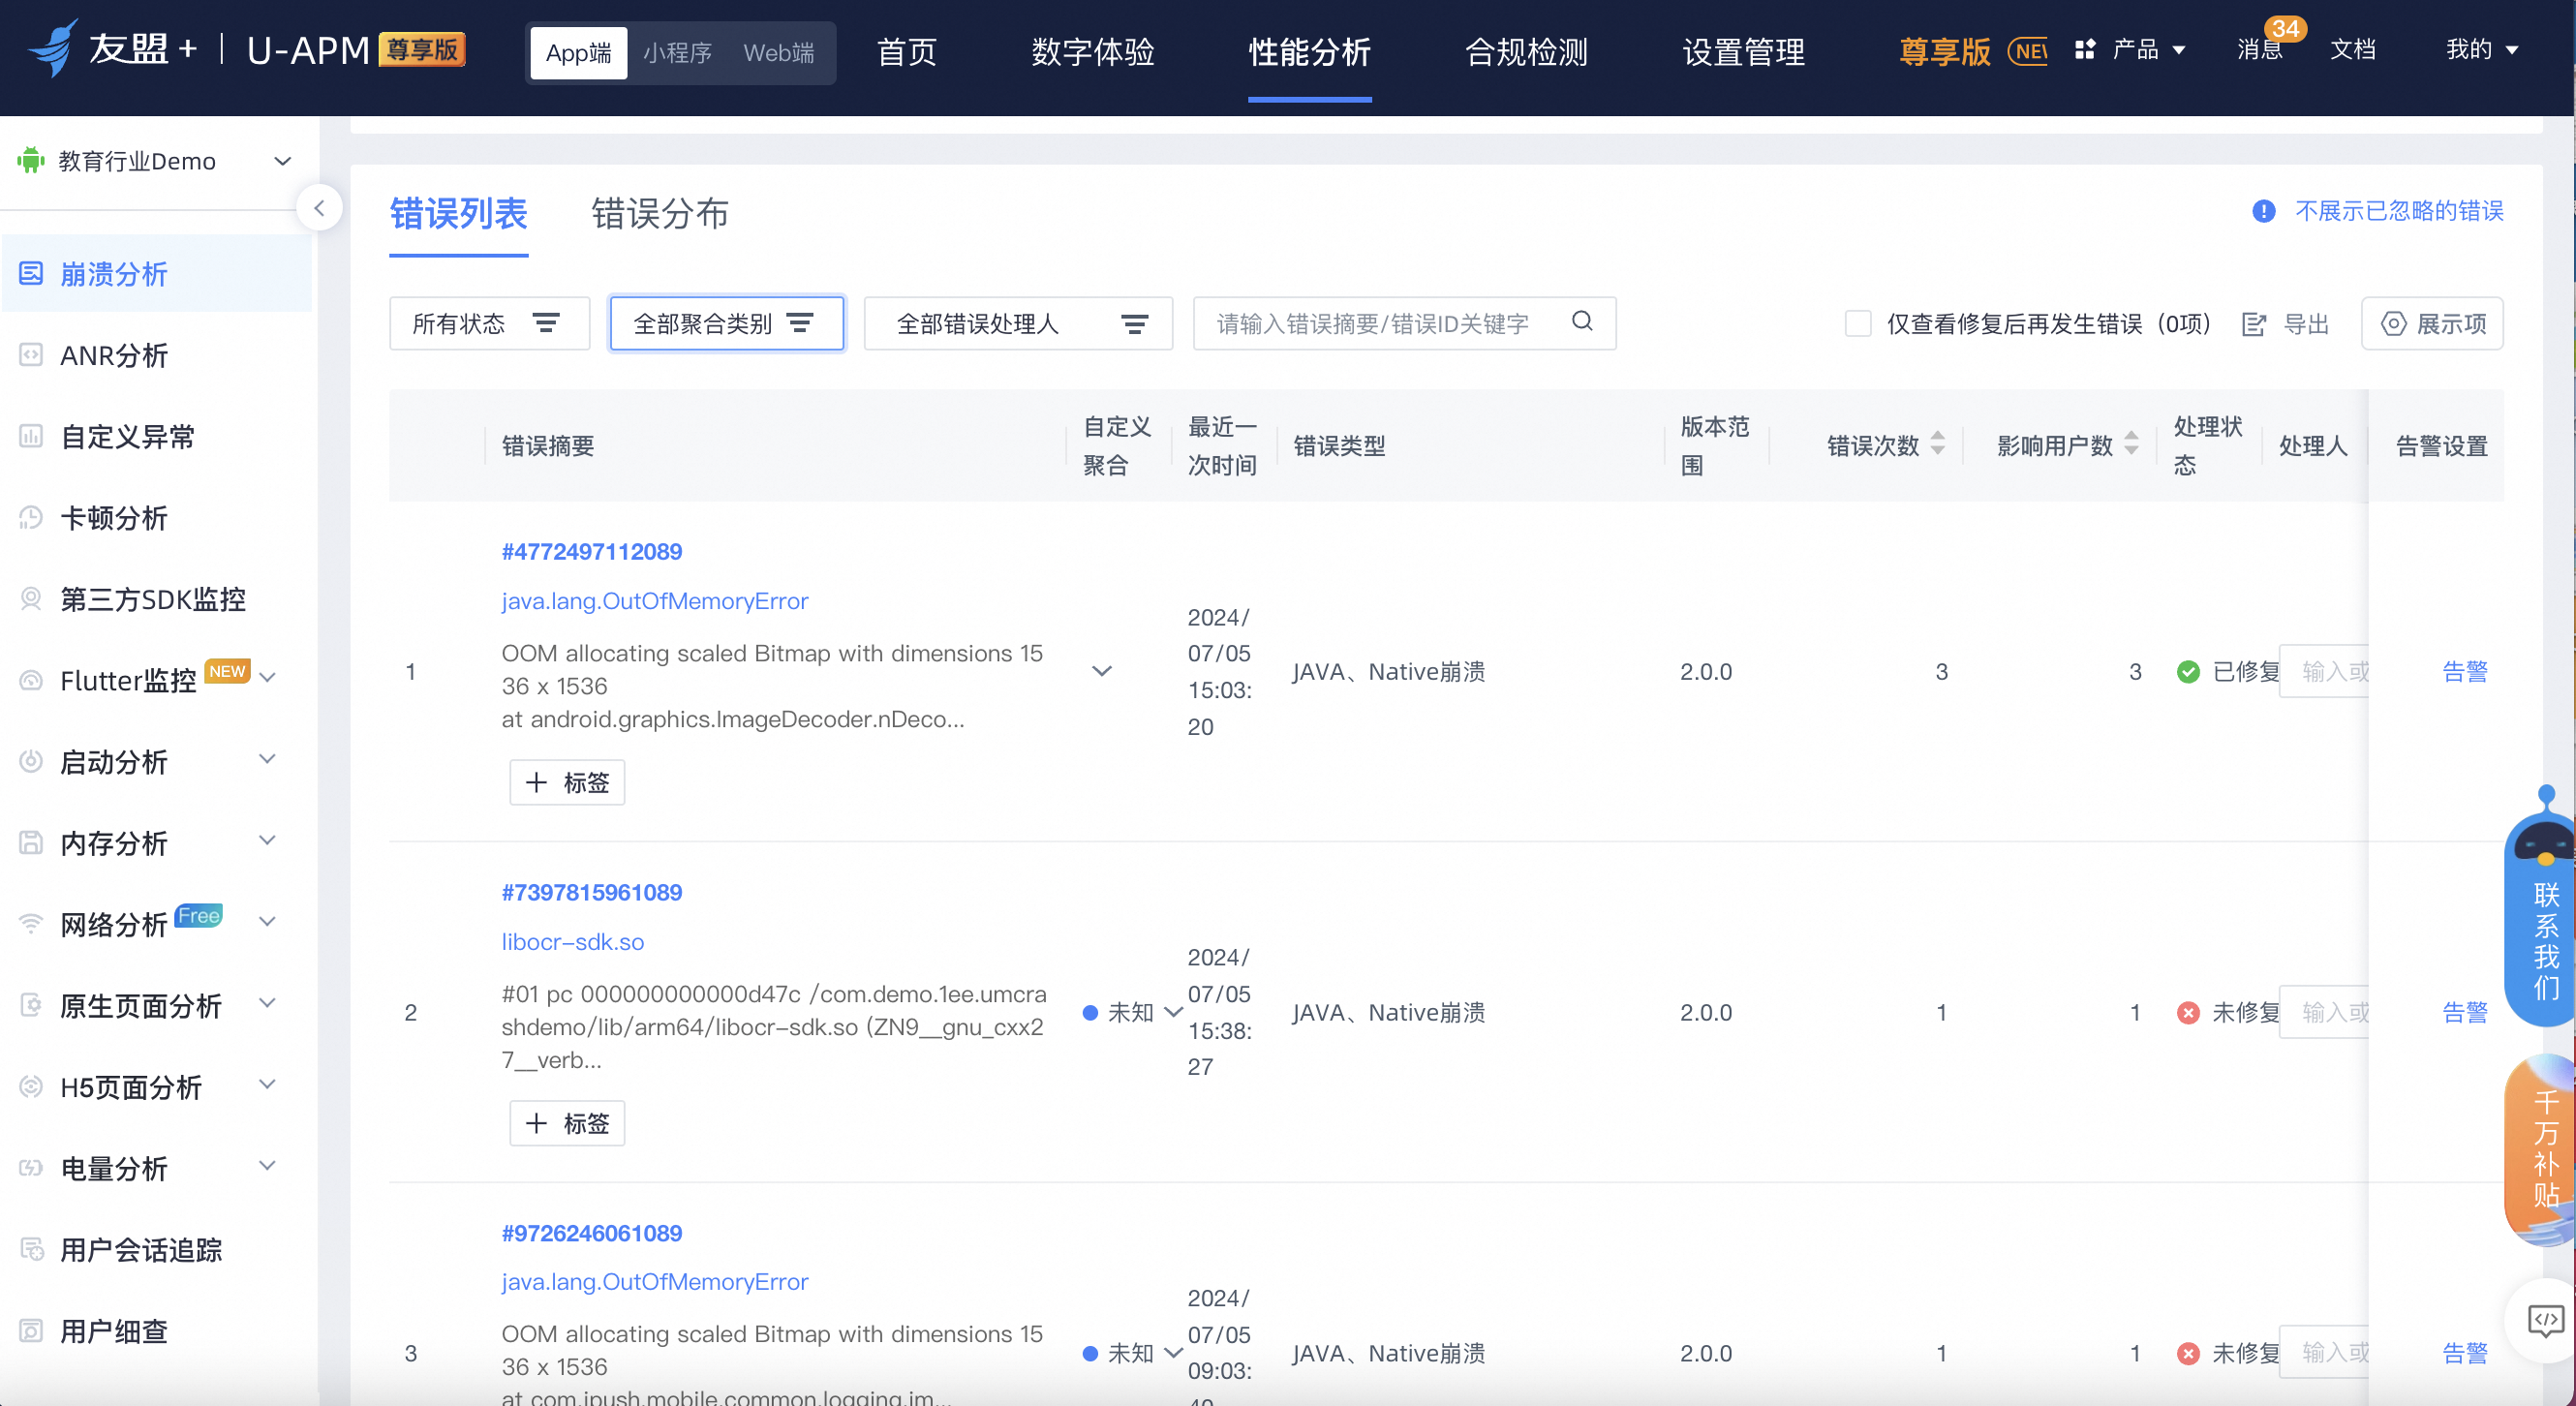Click the Umeng+ logo icon
Screen dimensions: 2576x1406
click(53, 48)
